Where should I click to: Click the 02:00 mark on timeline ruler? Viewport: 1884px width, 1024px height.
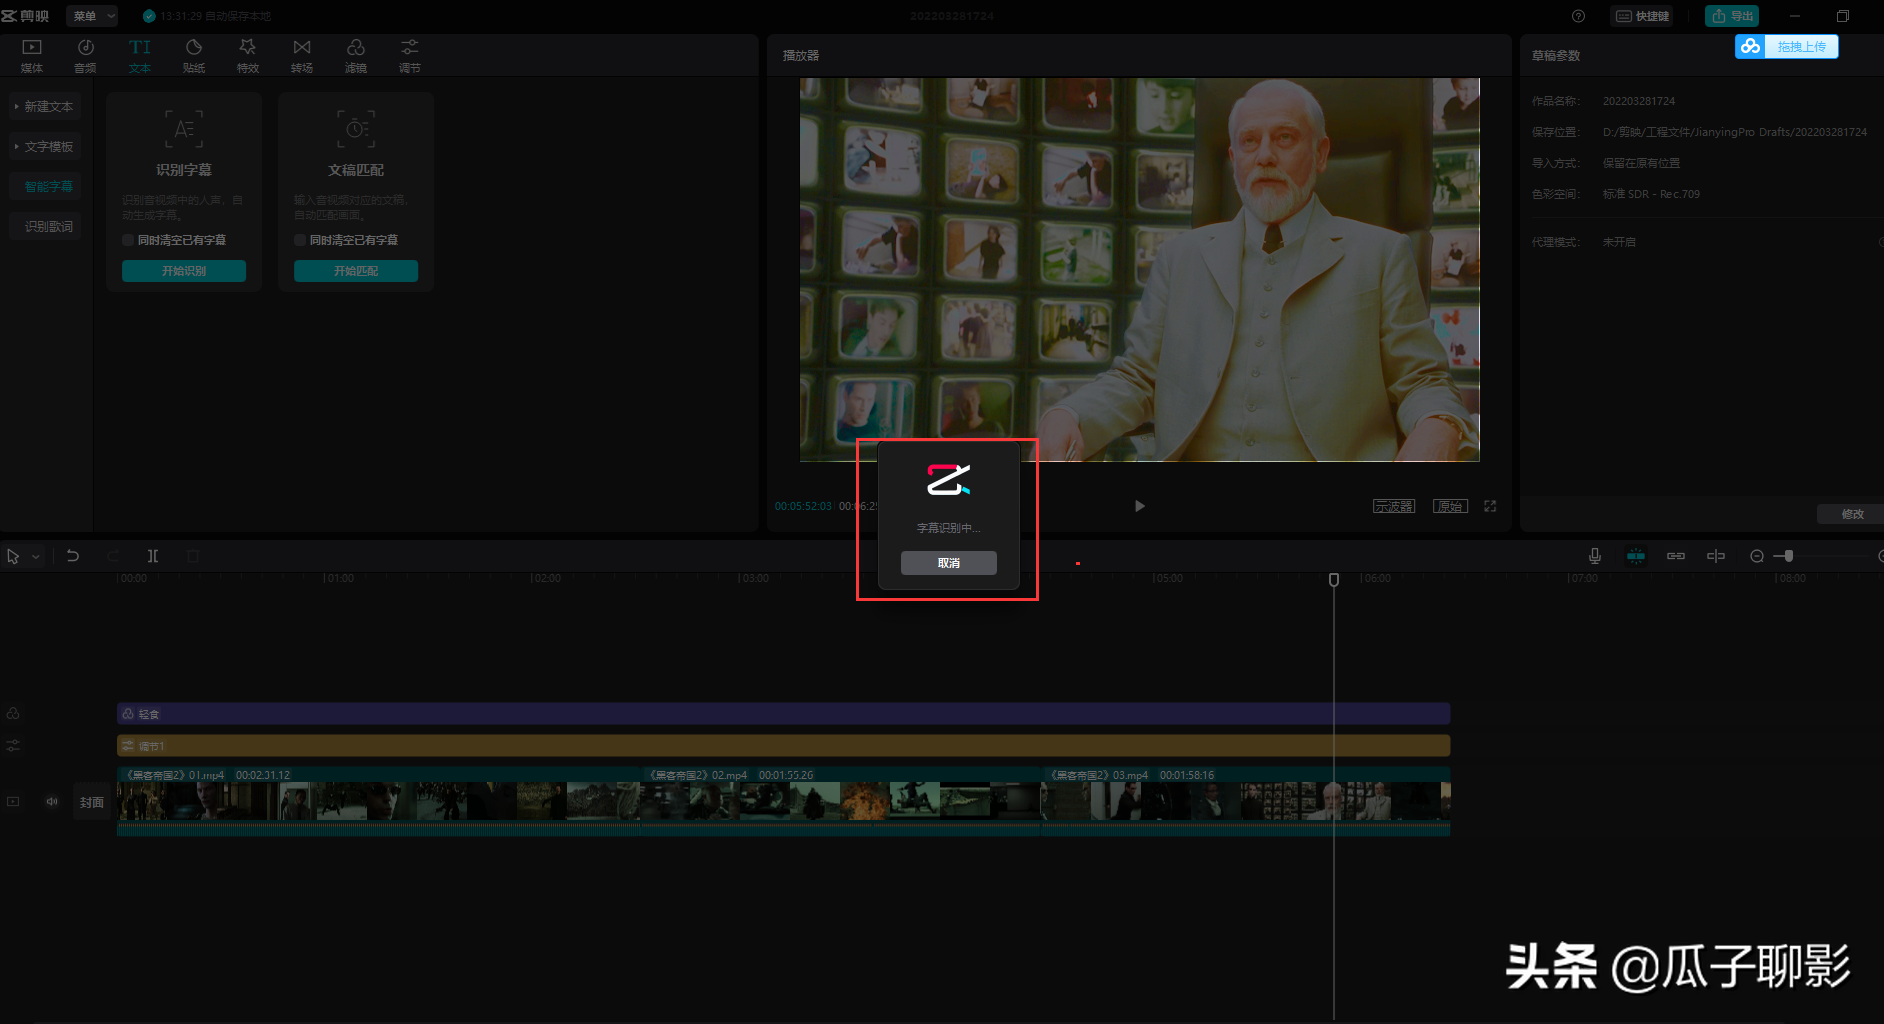point(545,578)
